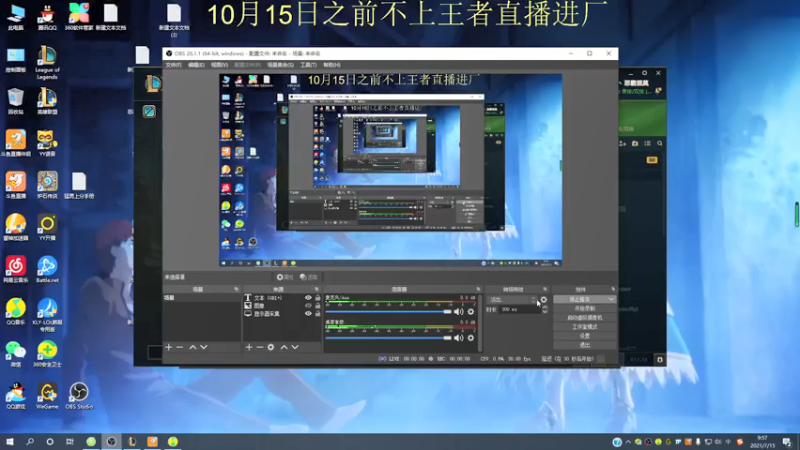The width and height of the screenshot is (800, 450).
Task: Add a new source with the plus icon
Action: point(249,347)
